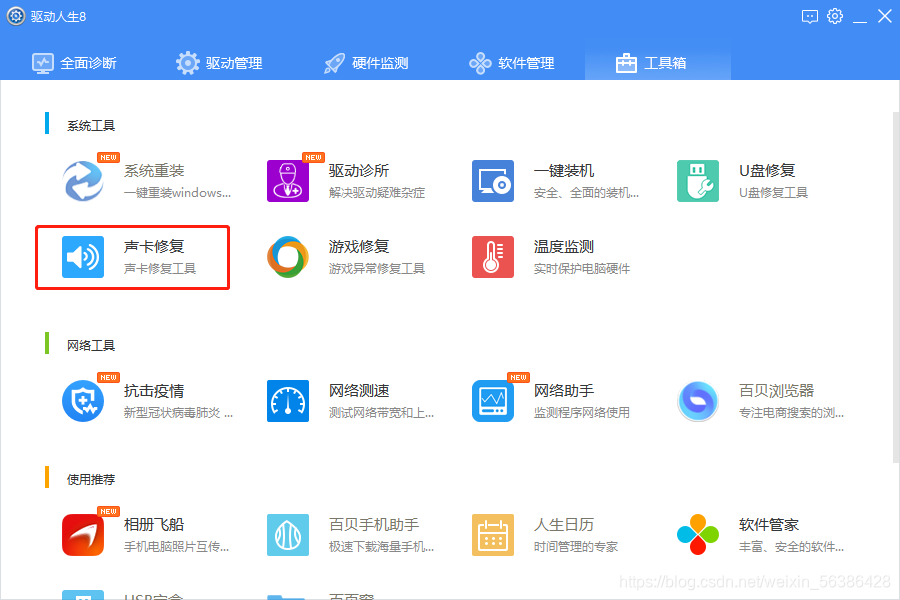The height and width of the screenshot is (600, 900).
Task: Click the 游戏修复 title text
Action: (x=359, y=246)
